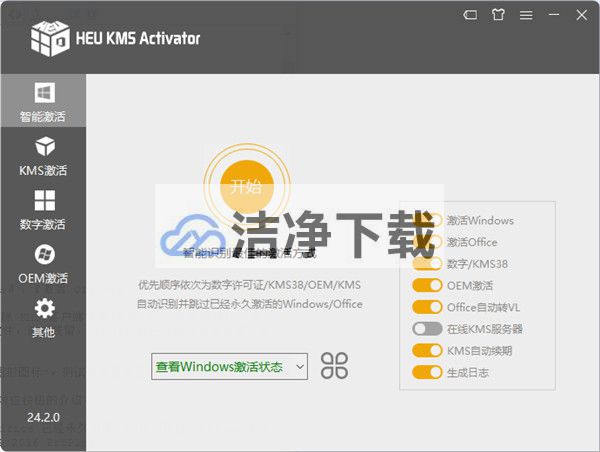This screenshot has width=600, height=452.
Task: Toggle the 激活Windows switch
Action: (x=427, y=220)
